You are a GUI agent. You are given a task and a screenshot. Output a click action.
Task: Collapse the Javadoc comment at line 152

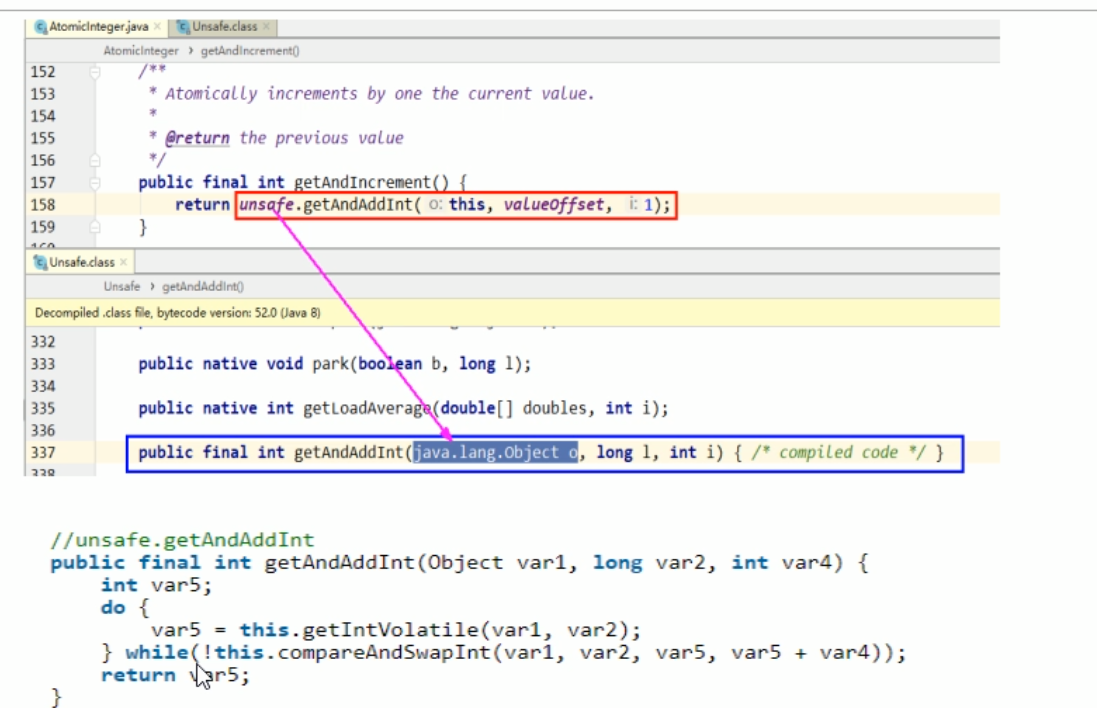(94, 71)
